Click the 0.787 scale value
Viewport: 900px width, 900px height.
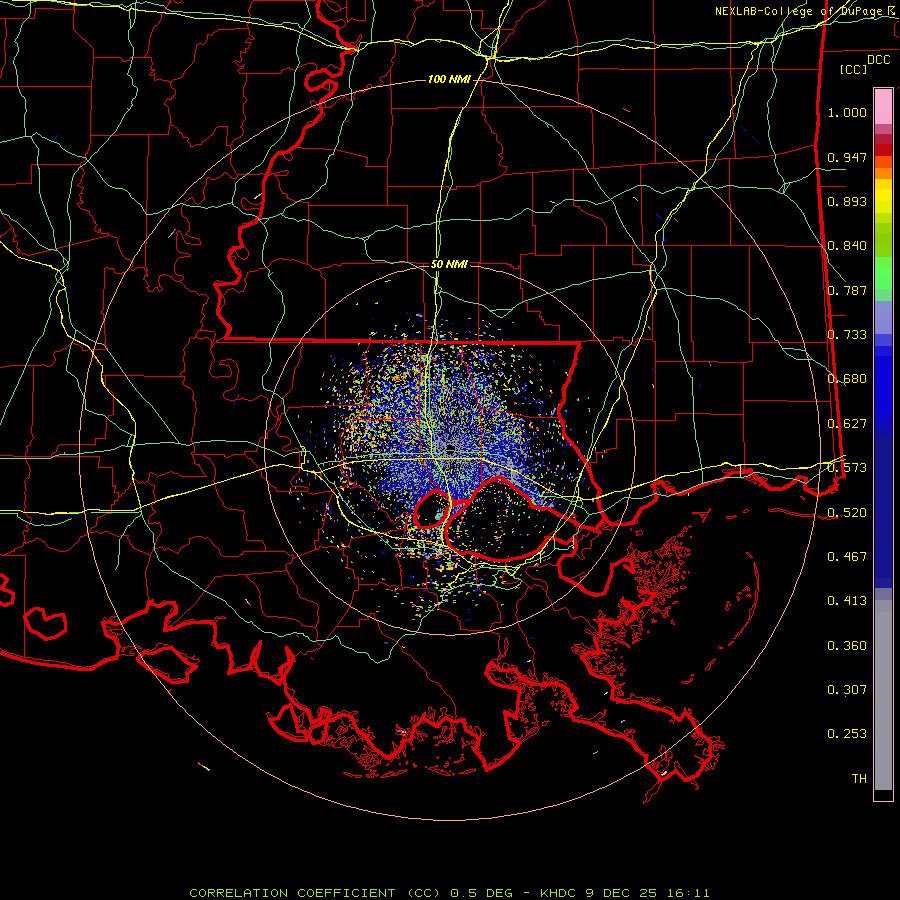coord(847,290)
